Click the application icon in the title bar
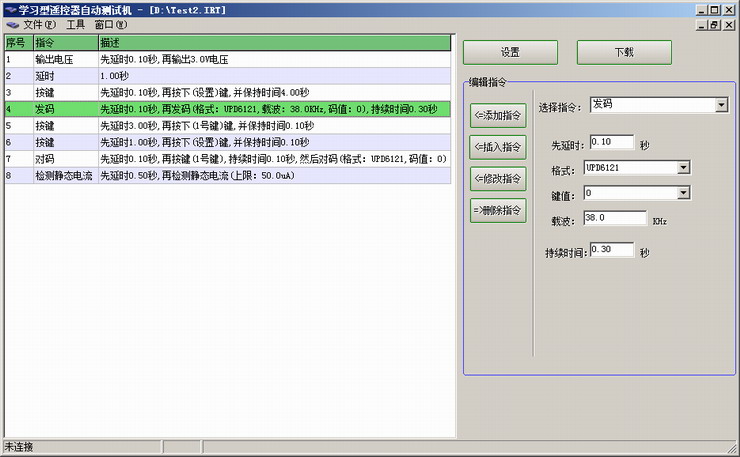This screenshot has height=457, width=740. [9, 9]
